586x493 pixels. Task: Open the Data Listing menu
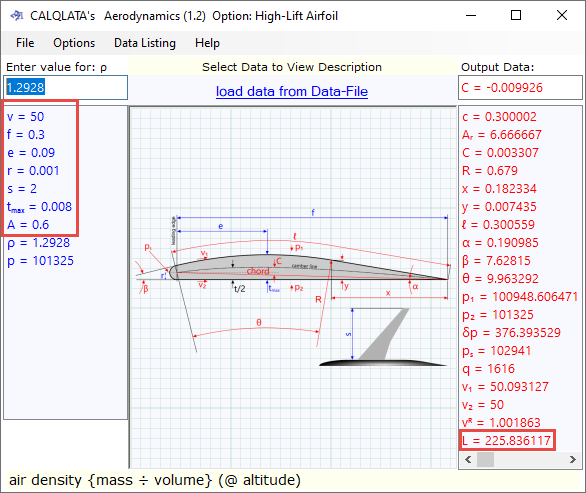145,43
